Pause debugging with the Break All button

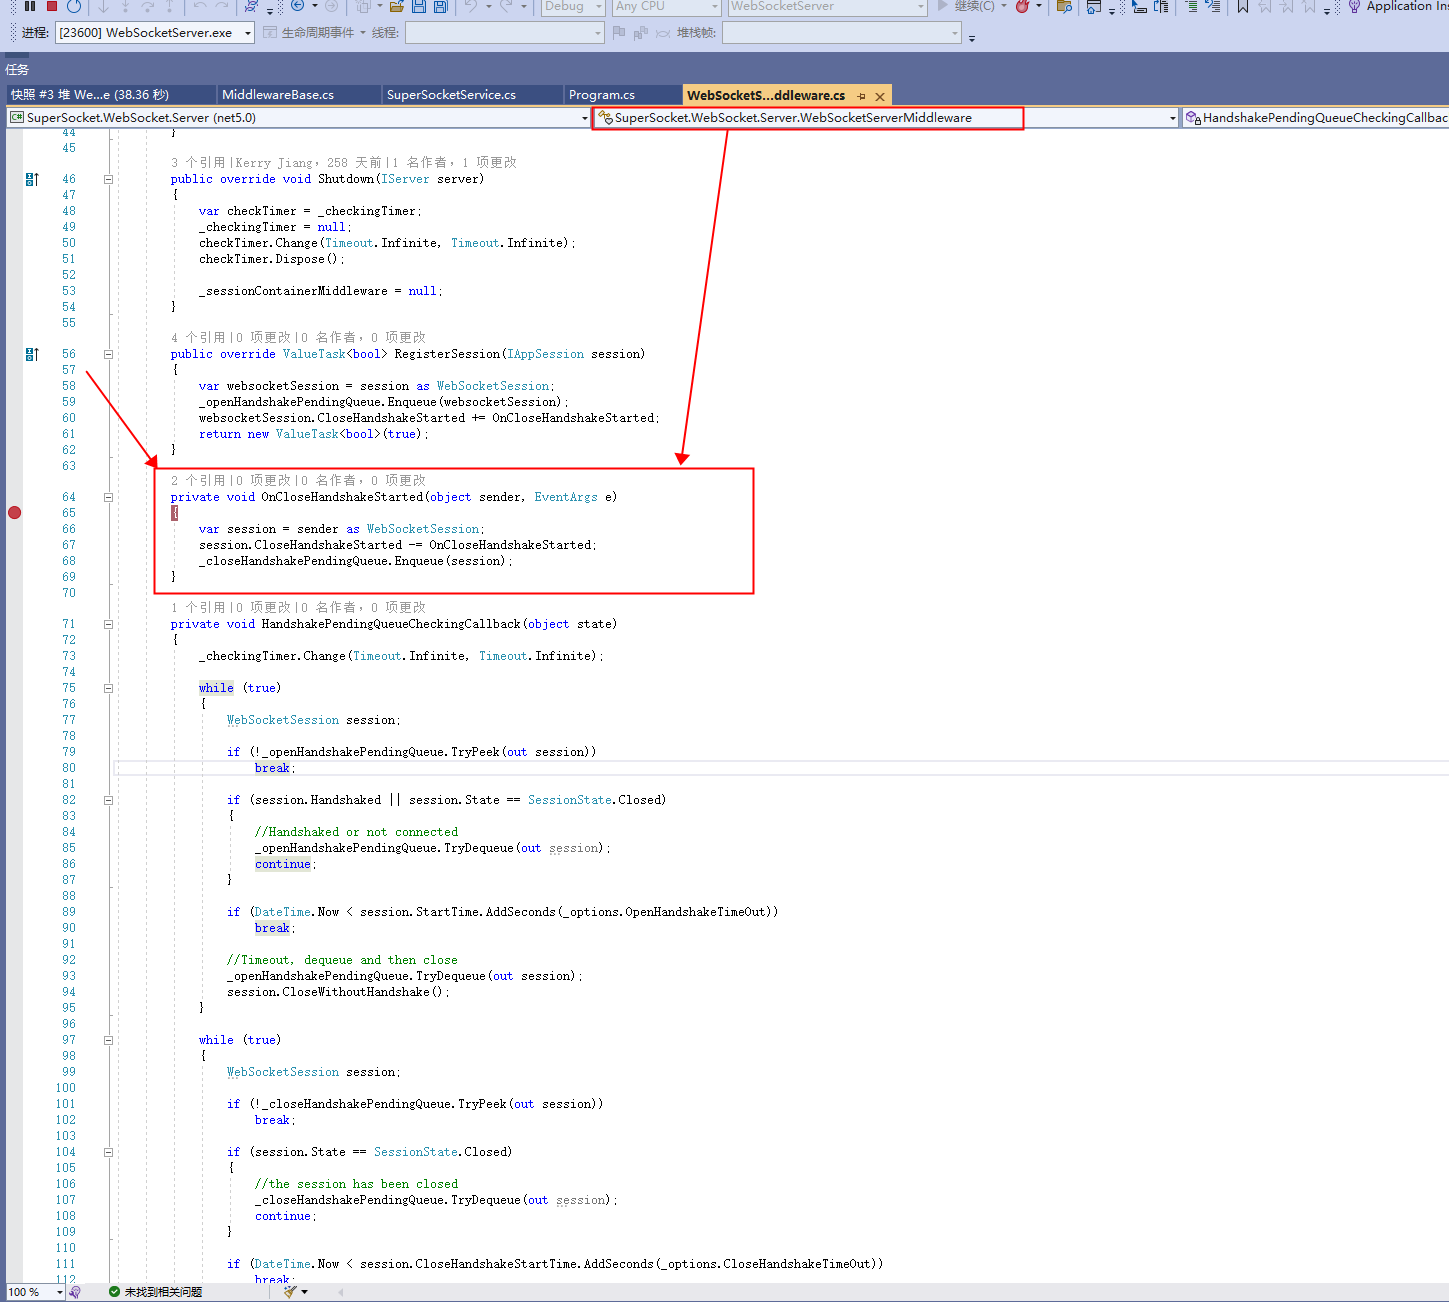pyautogui.click(x=30, y=6)
